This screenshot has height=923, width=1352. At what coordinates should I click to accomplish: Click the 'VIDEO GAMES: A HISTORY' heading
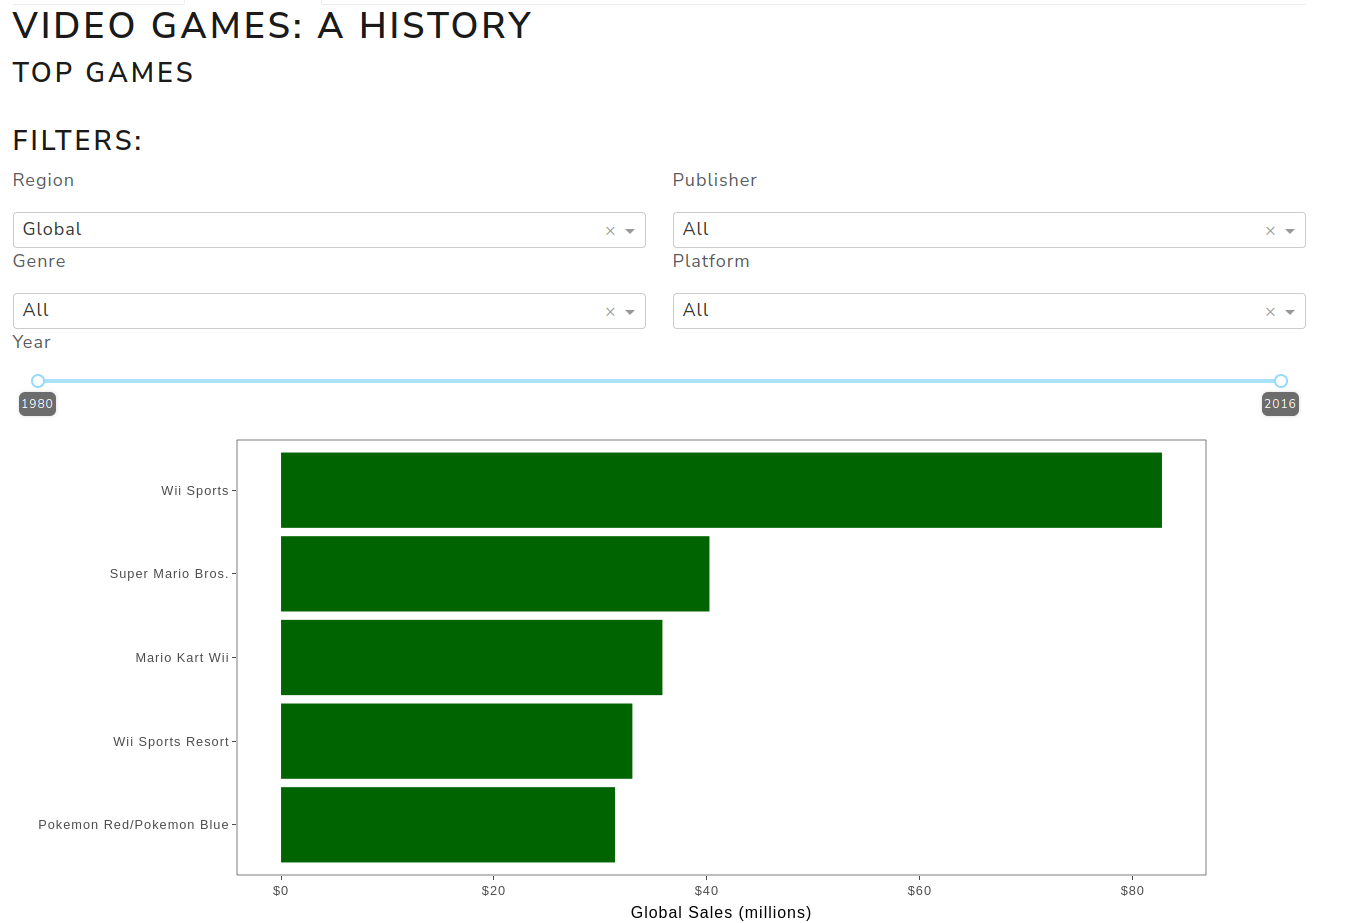[272, 26]
